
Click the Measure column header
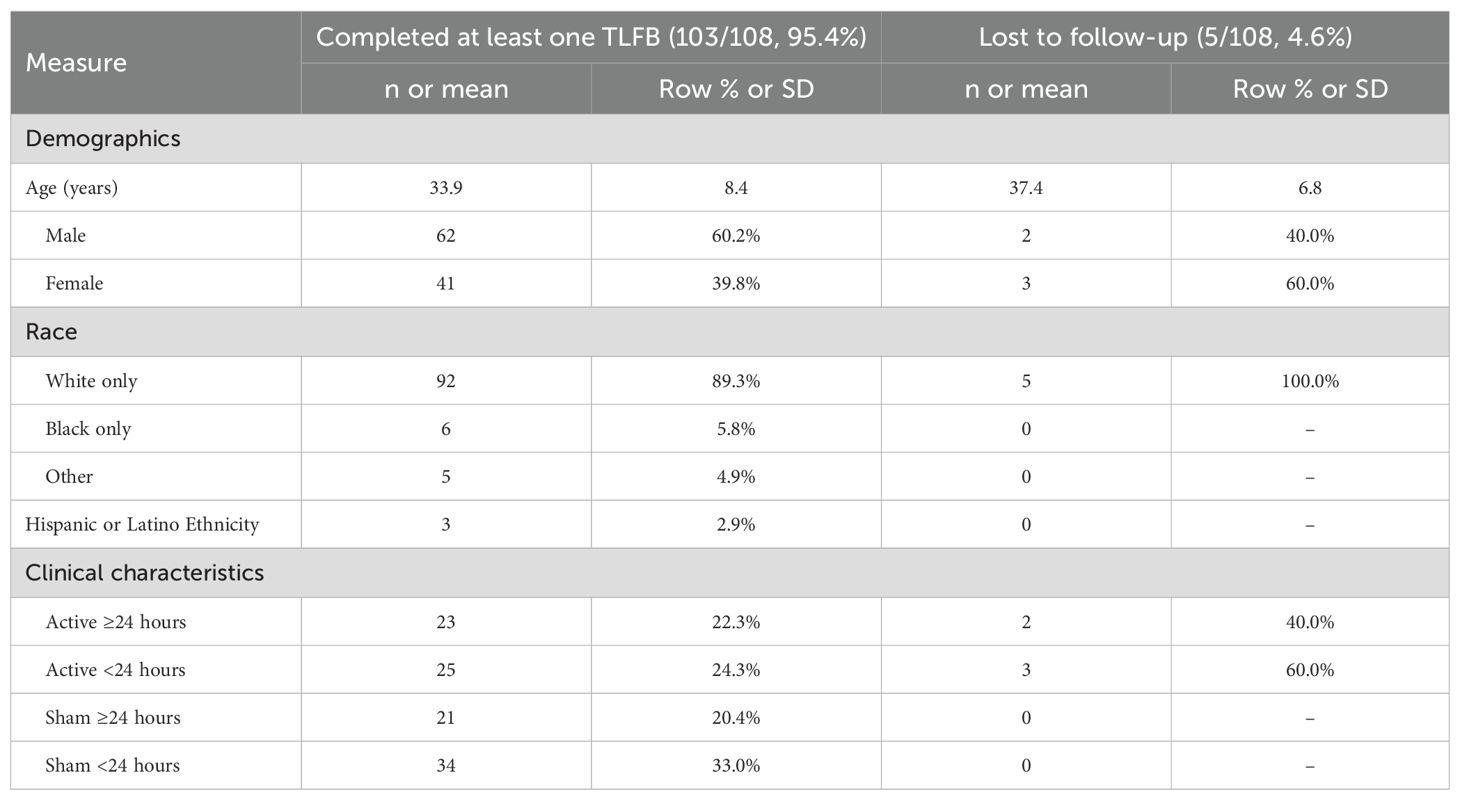pos(76,63)
